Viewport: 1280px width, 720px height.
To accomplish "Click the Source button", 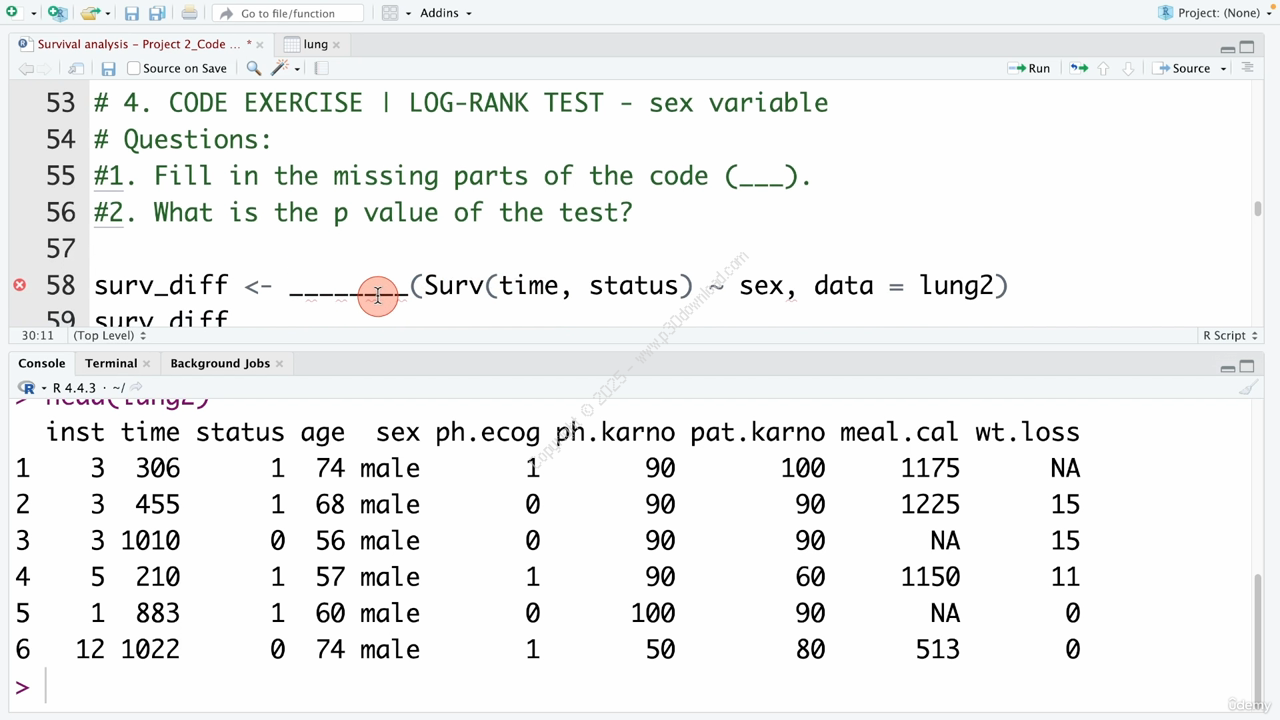I will (1182, 68).
